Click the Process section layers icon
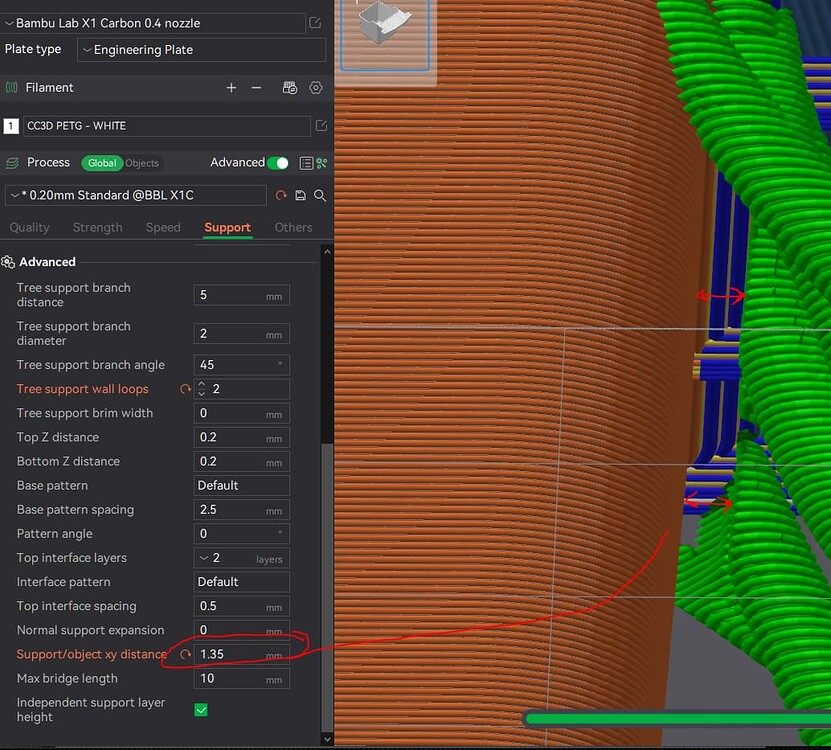Screen dimensions: 831x750 [12, 163]
